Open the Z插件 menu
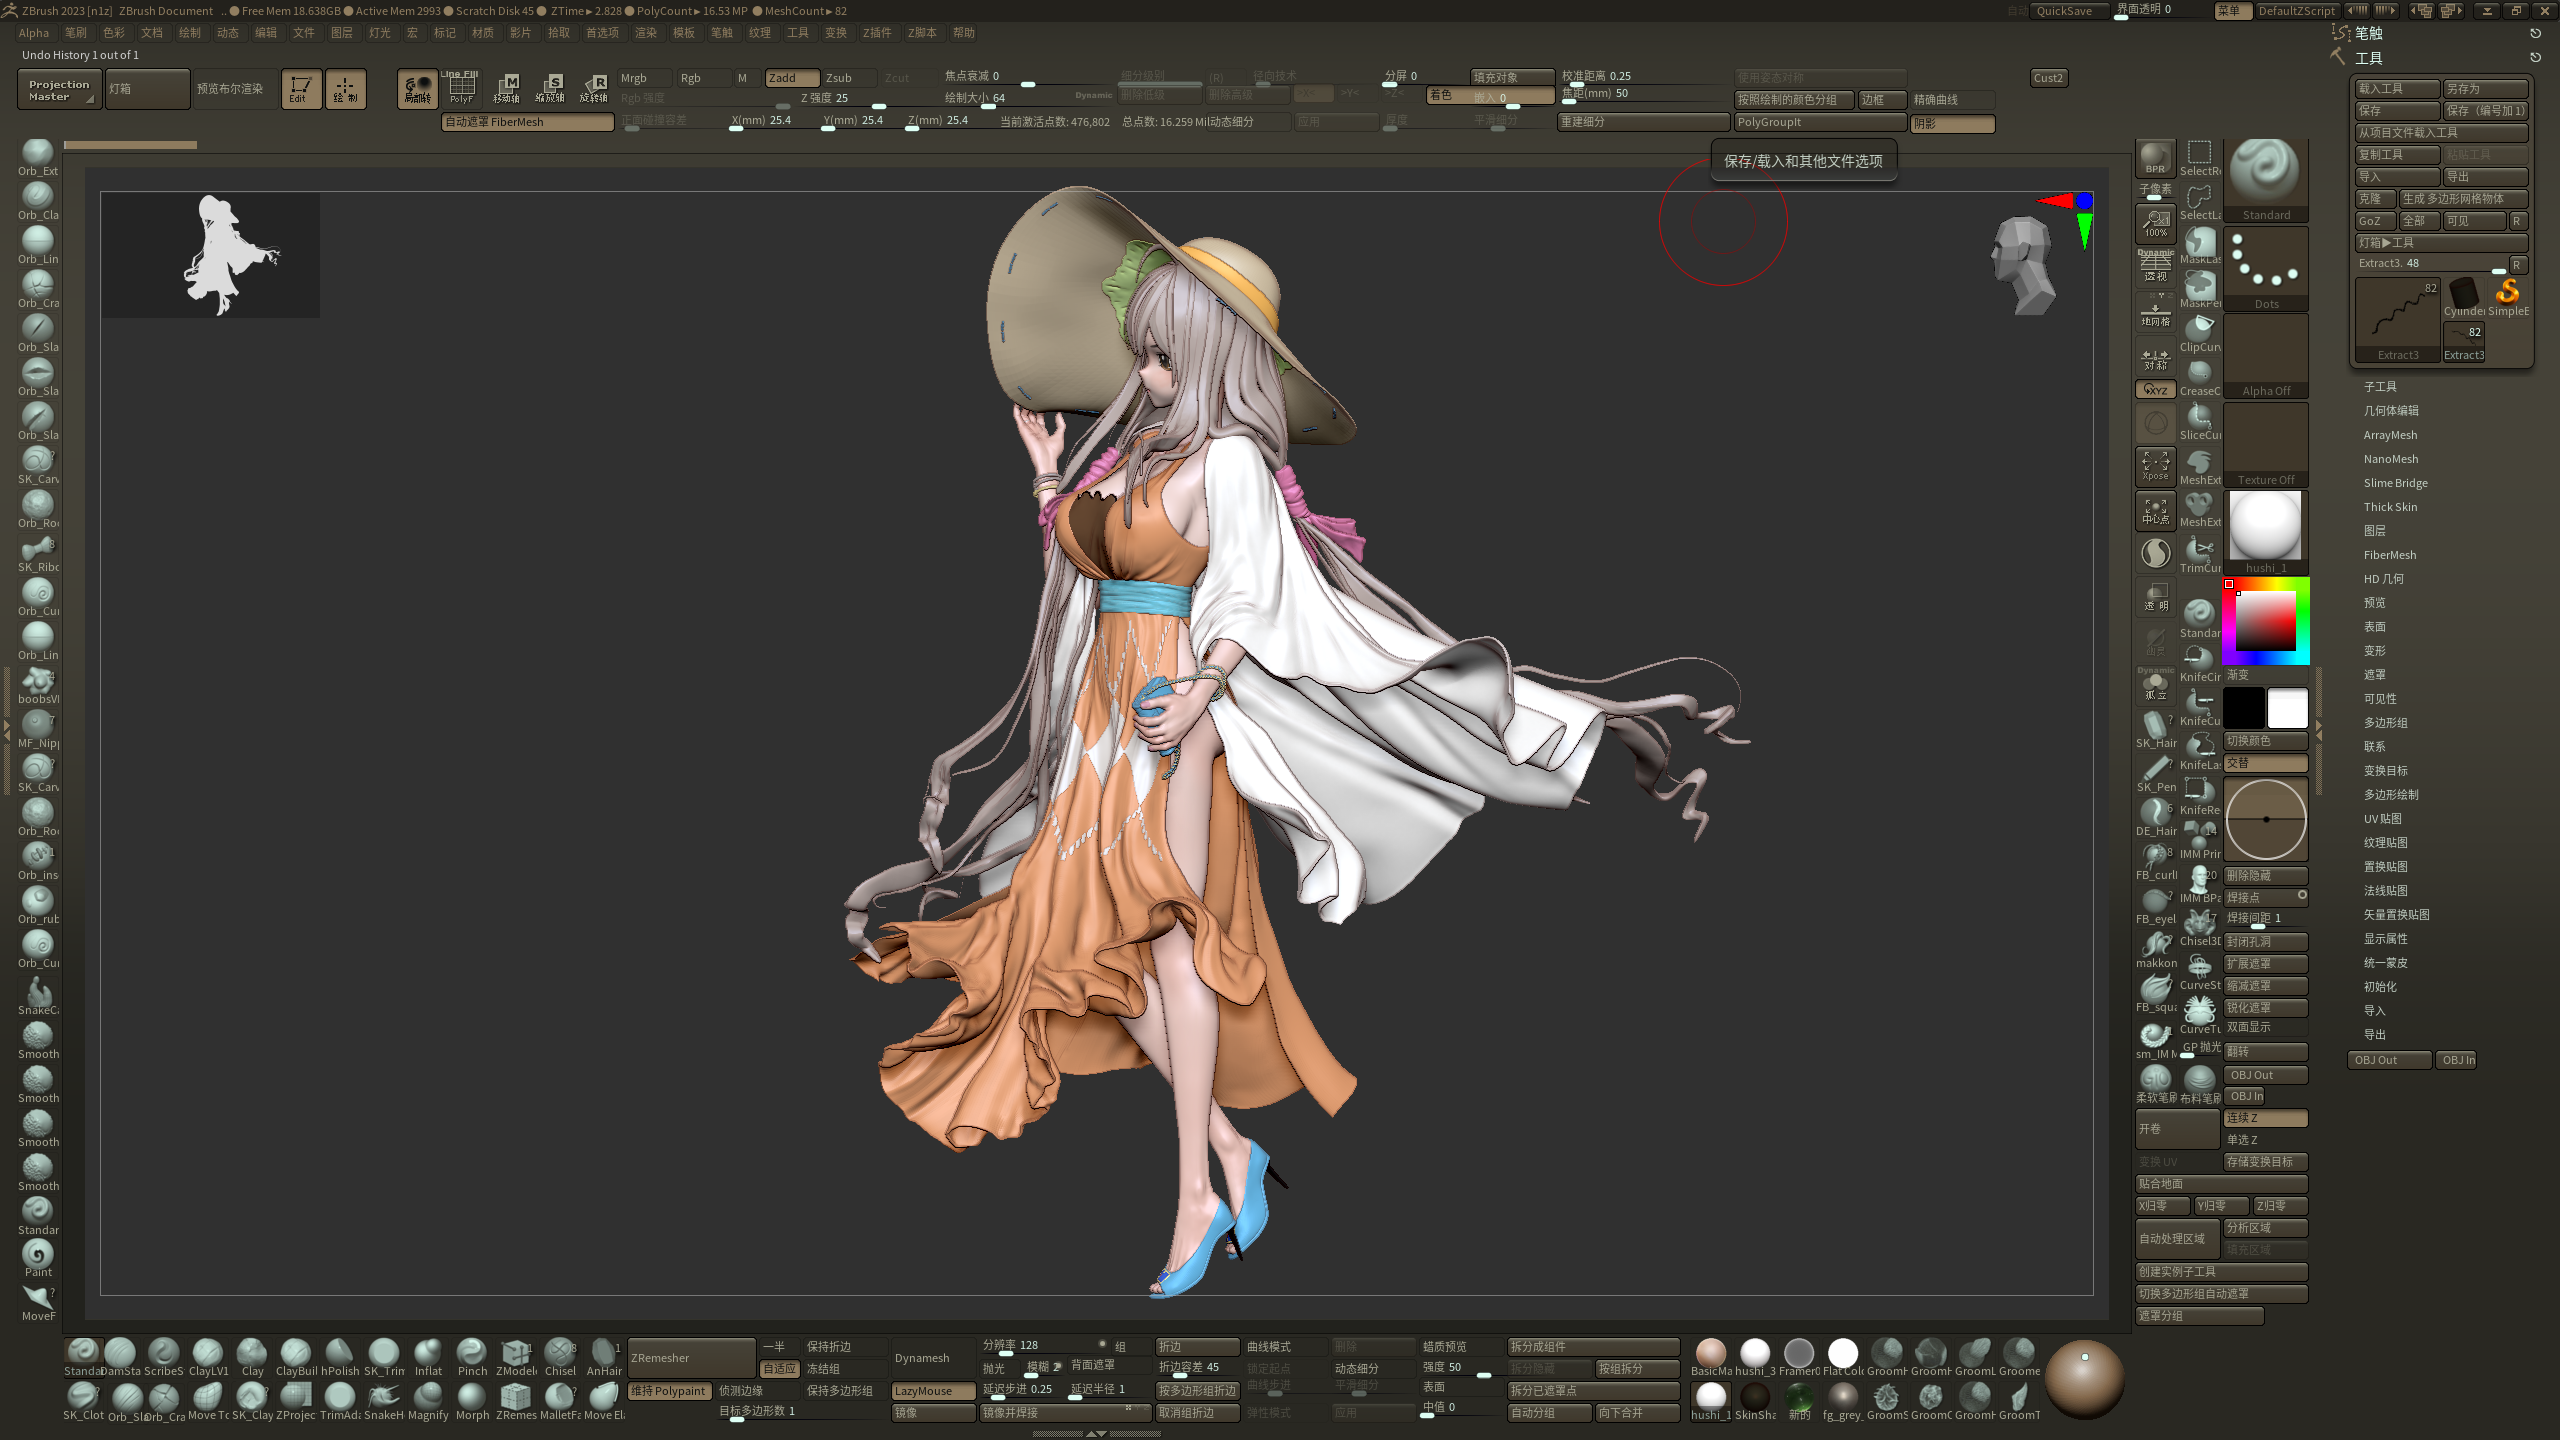 click(x=876, y=33)
